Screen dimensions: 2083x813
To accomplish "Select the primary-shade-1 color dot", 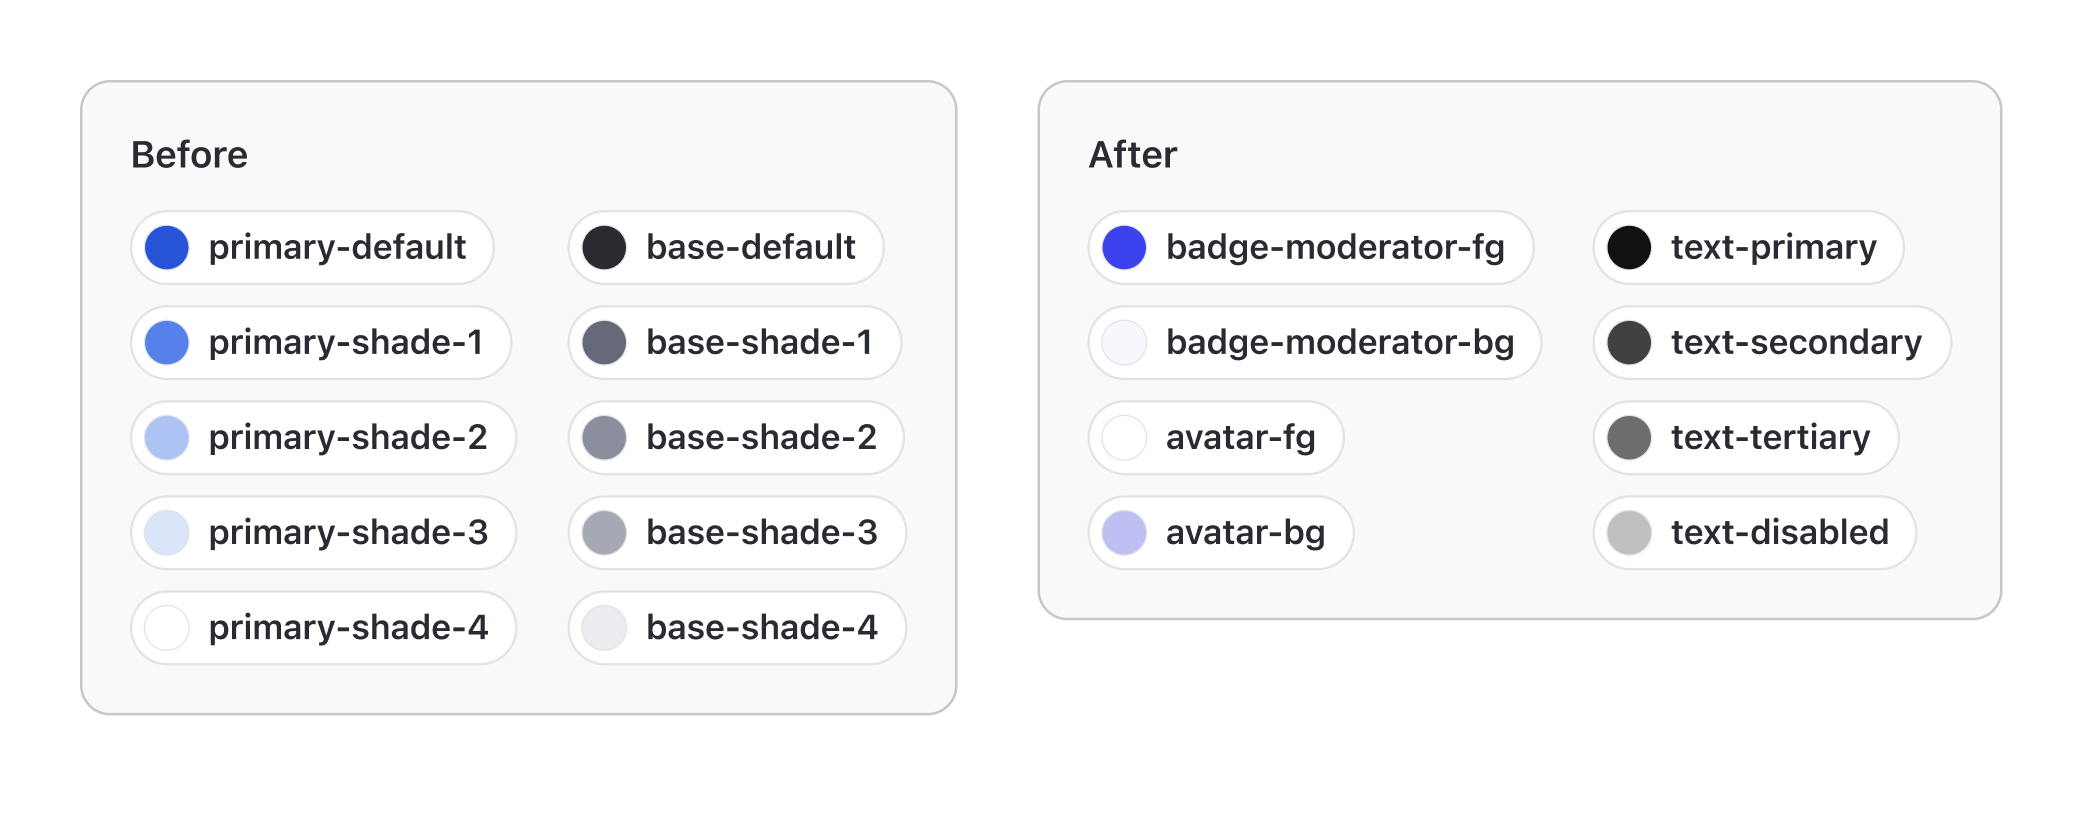I will pyautogui.click(x=167, y=343).
